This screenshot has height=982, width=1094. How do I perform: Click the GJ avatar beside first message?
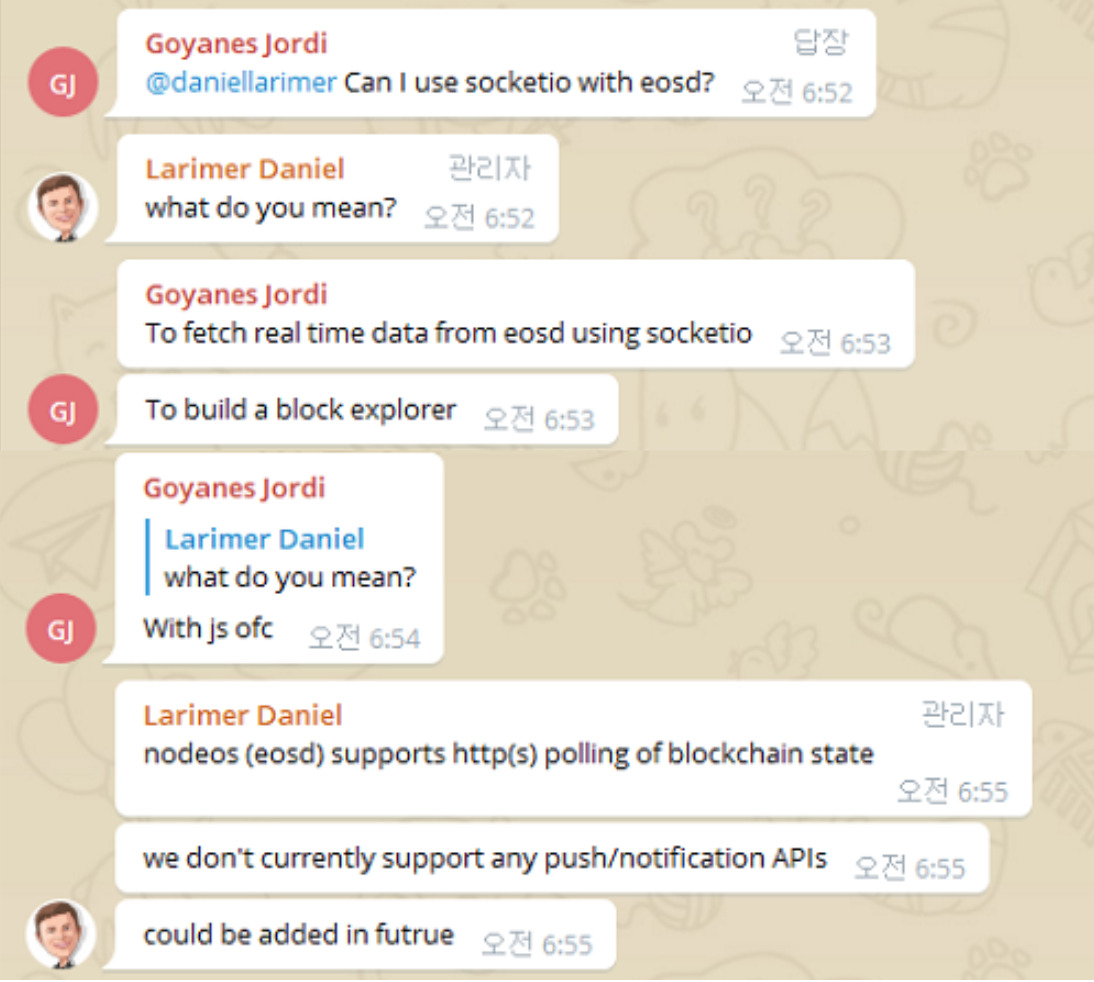[x=63, y=82]
